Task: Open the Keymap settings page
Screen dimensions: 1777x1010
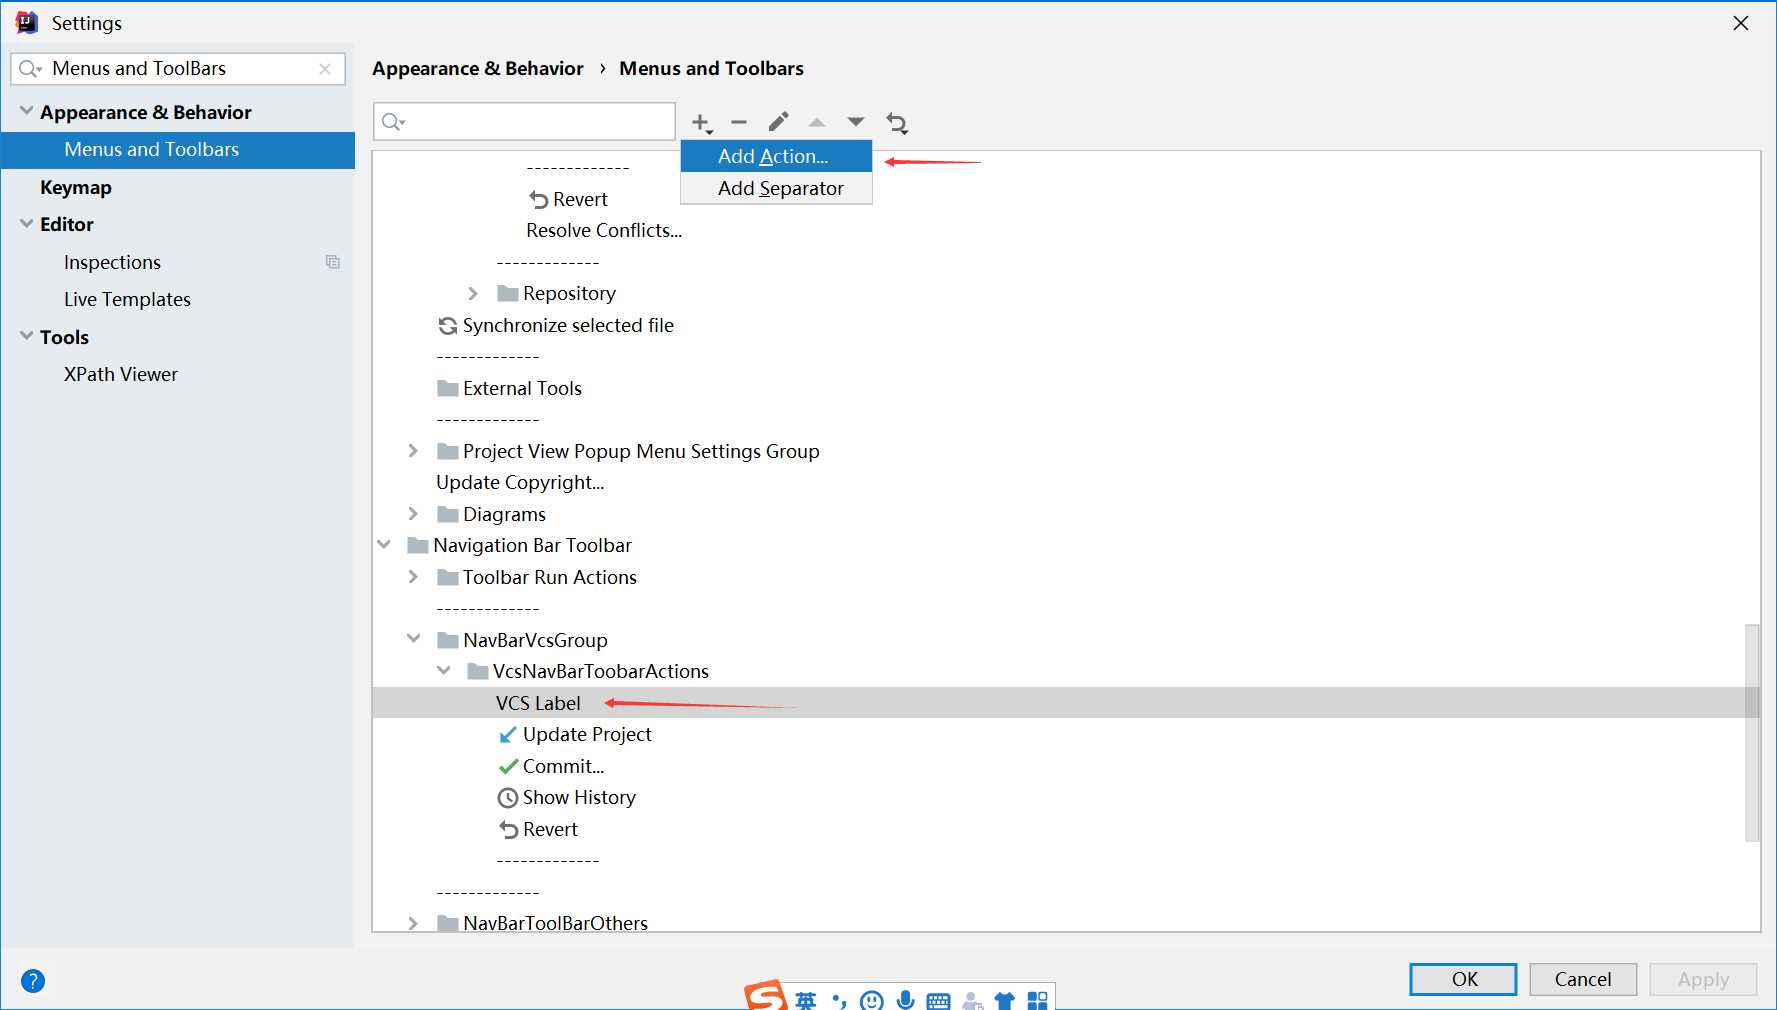Action: 76,188
